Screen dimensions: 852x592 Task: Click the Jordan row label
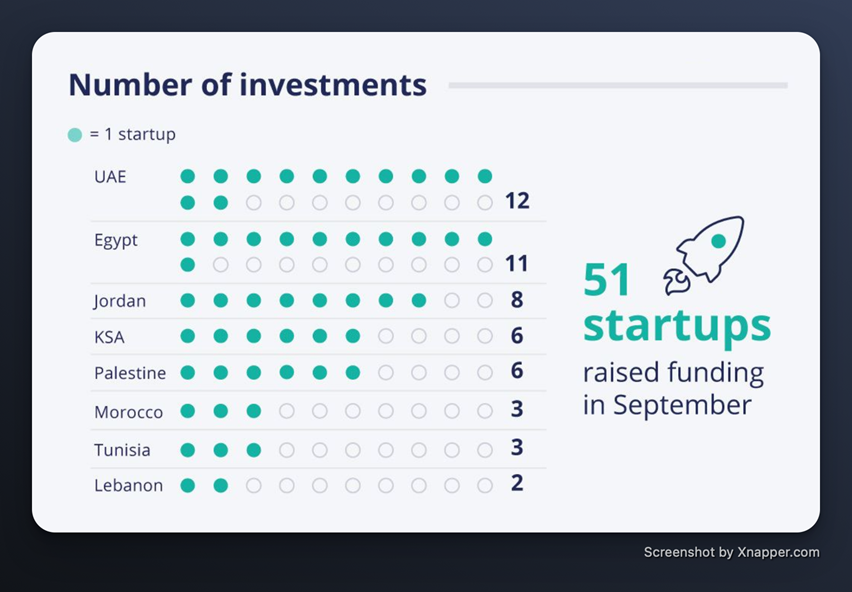click(x=120, y=301)
